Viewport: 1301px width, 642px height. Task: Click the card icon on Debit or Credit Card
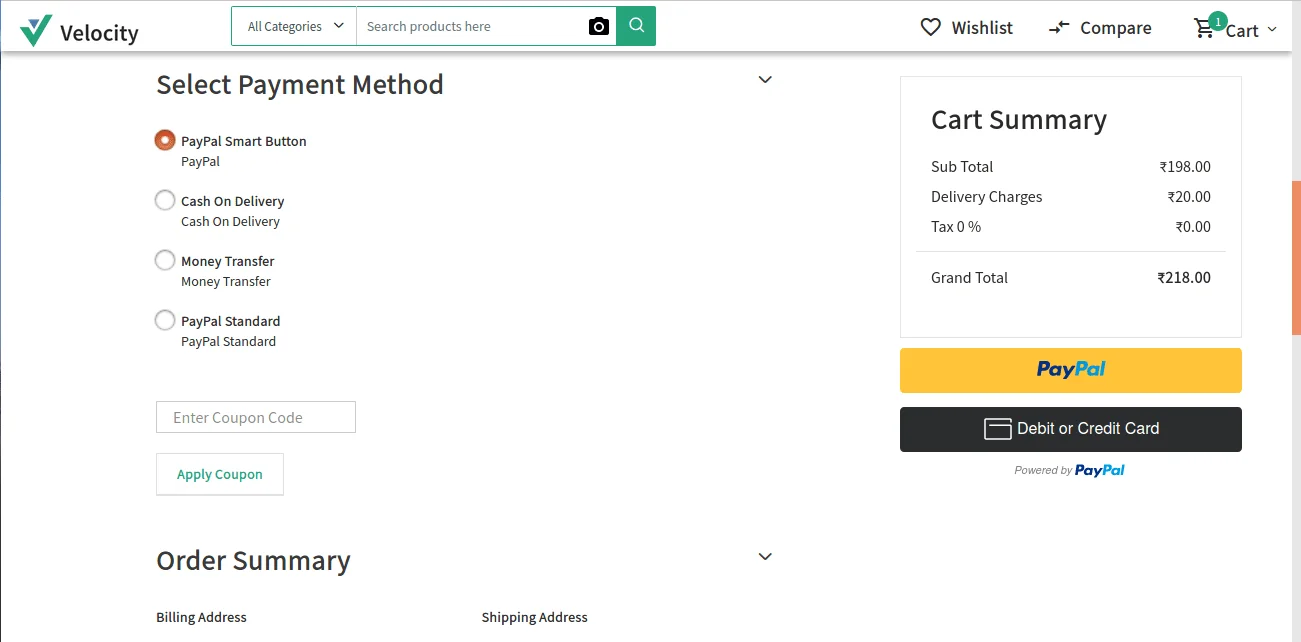coord(998,429)
